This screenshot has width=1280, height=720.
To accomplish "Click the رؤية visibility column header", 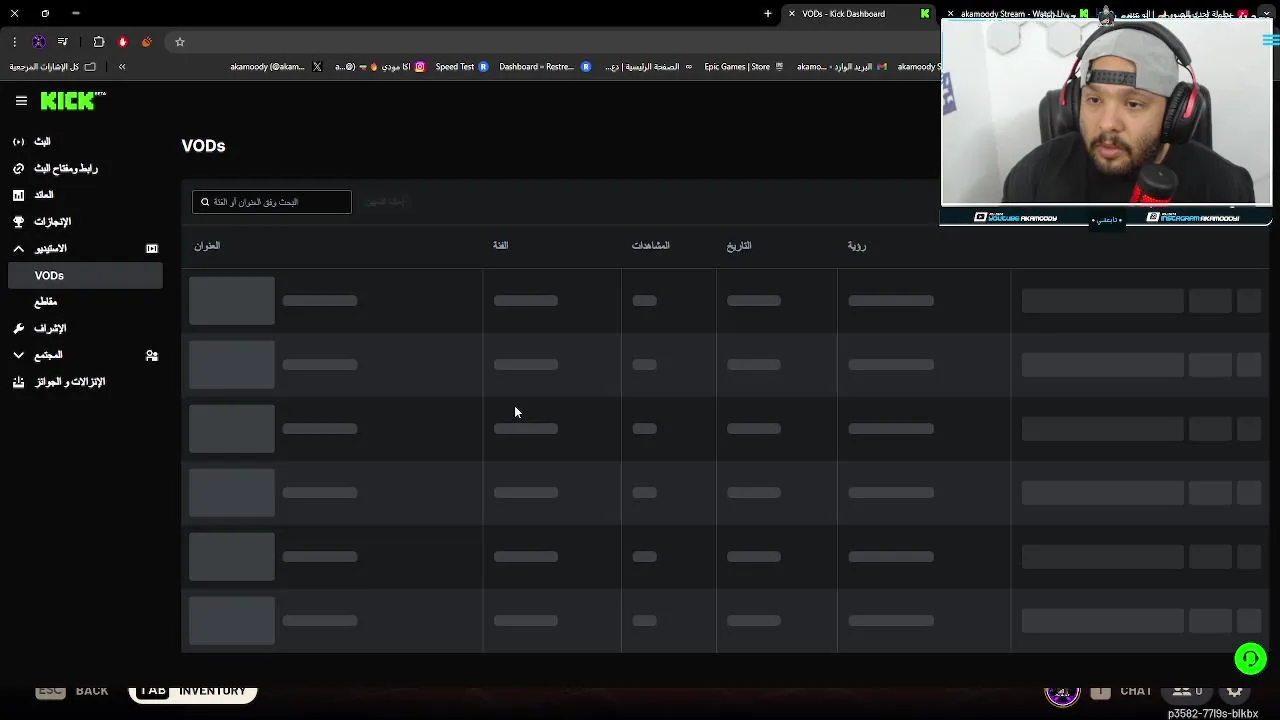I will pos(857,246).
